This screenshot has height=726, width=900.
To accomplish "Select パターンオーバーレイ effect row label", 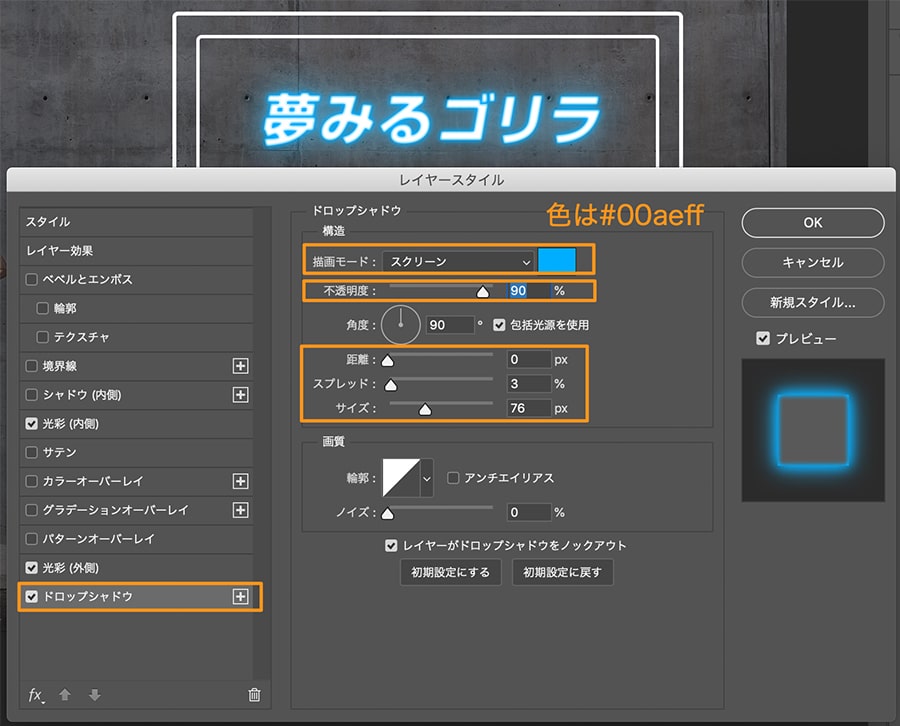I will (98, 539).
